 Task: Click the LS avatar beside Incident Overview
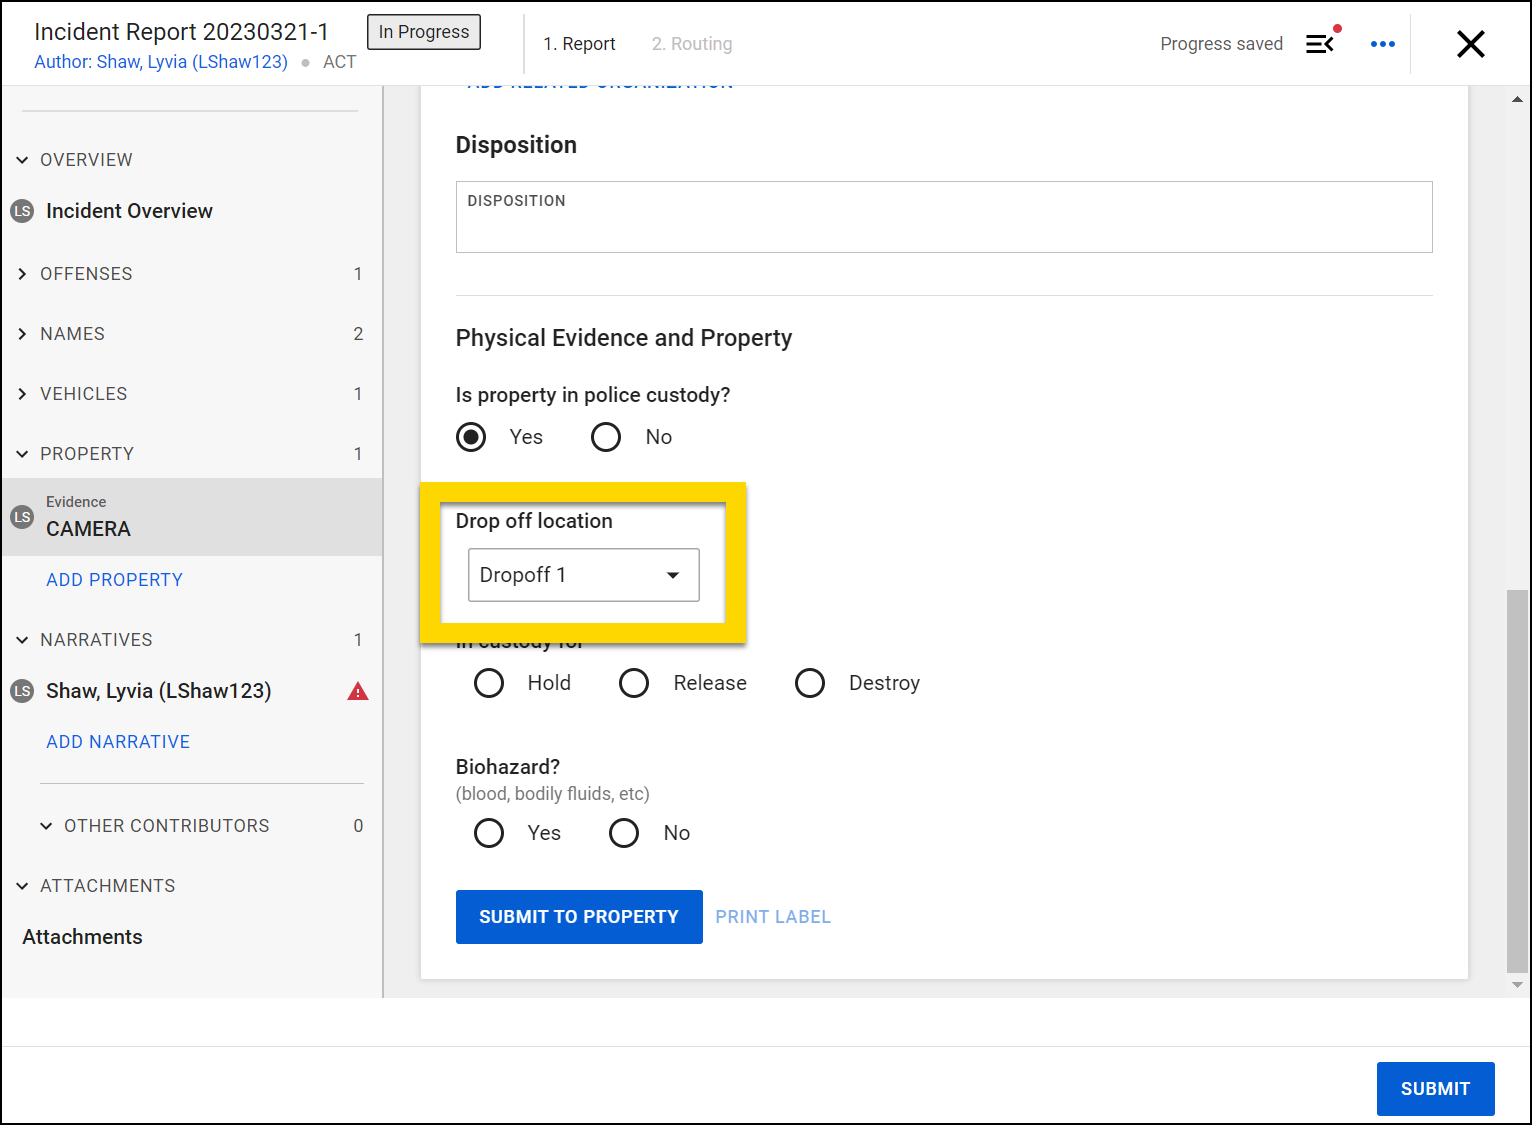click(x=21, y=210)
